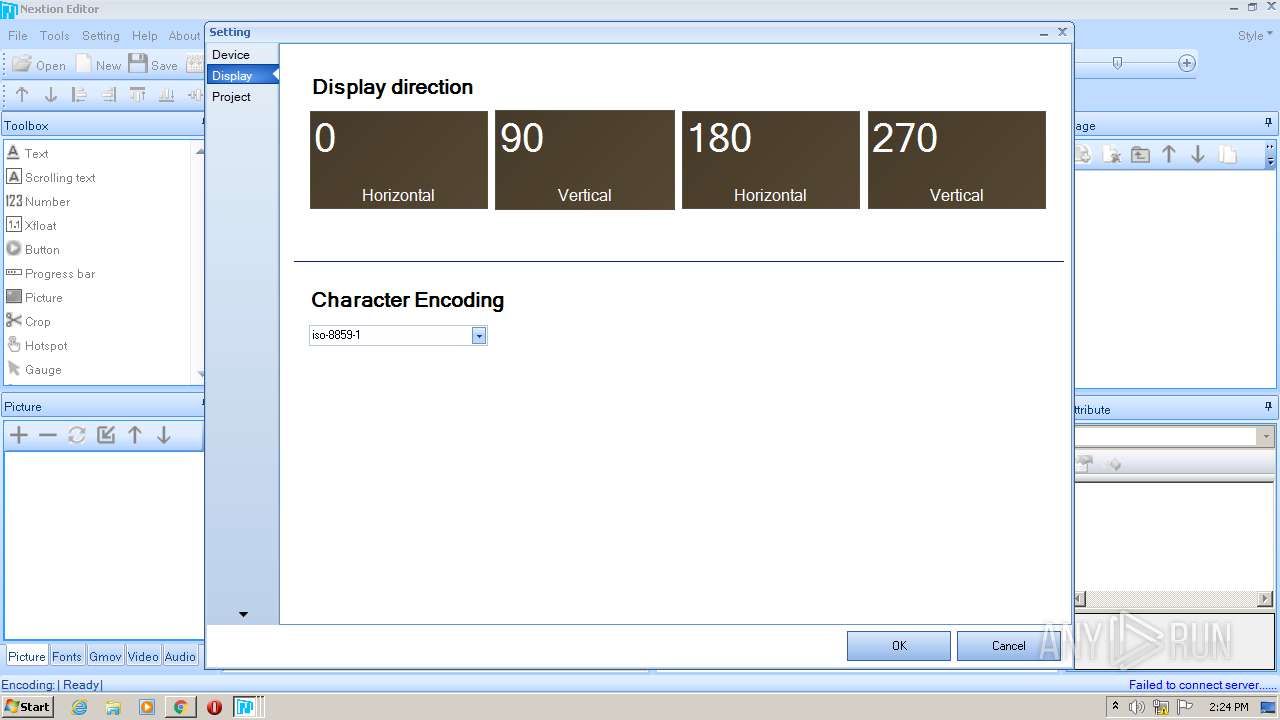The image size is (1280, 720).
Task: Open the Setting menu in menu bar
Action: pyautogui.click(x=101, y=35)
